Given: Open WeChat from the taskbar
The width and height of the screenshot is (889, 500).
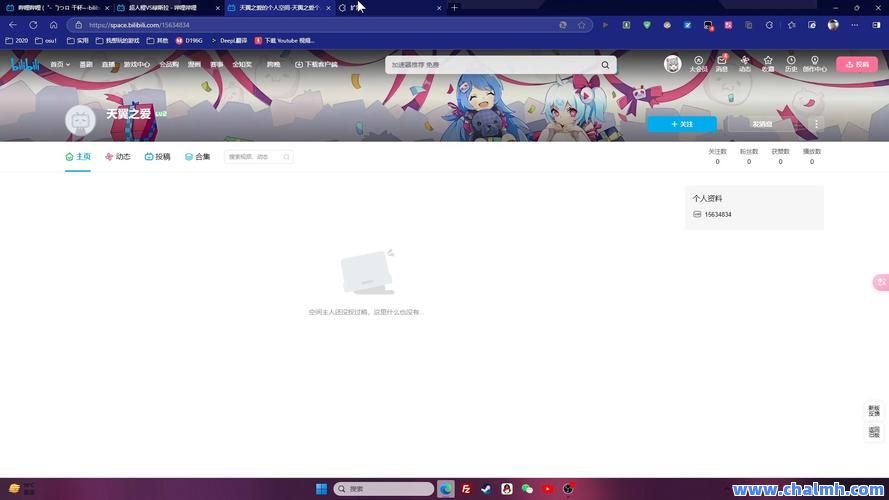Looking at the screenshot, I should tap(527, 489).
